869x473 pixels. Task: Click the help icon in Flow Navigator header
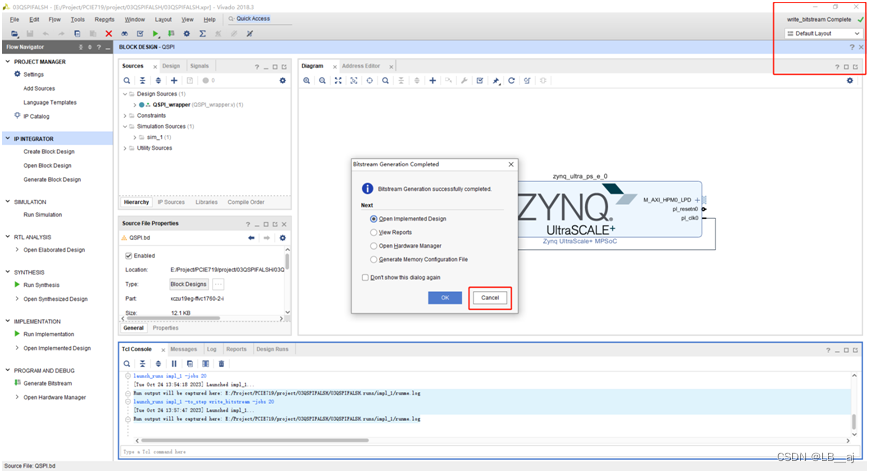coord(99,47)
